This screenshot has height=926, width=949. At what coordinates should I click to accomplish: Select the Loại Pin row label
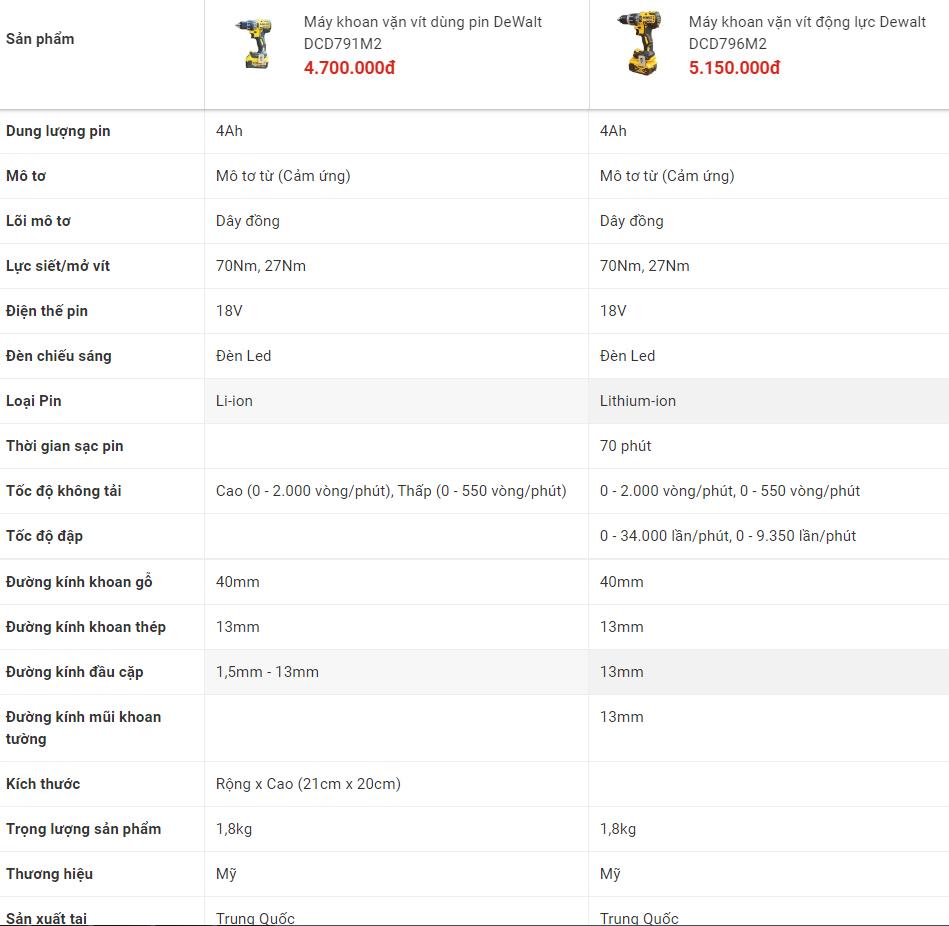[34, 401]
